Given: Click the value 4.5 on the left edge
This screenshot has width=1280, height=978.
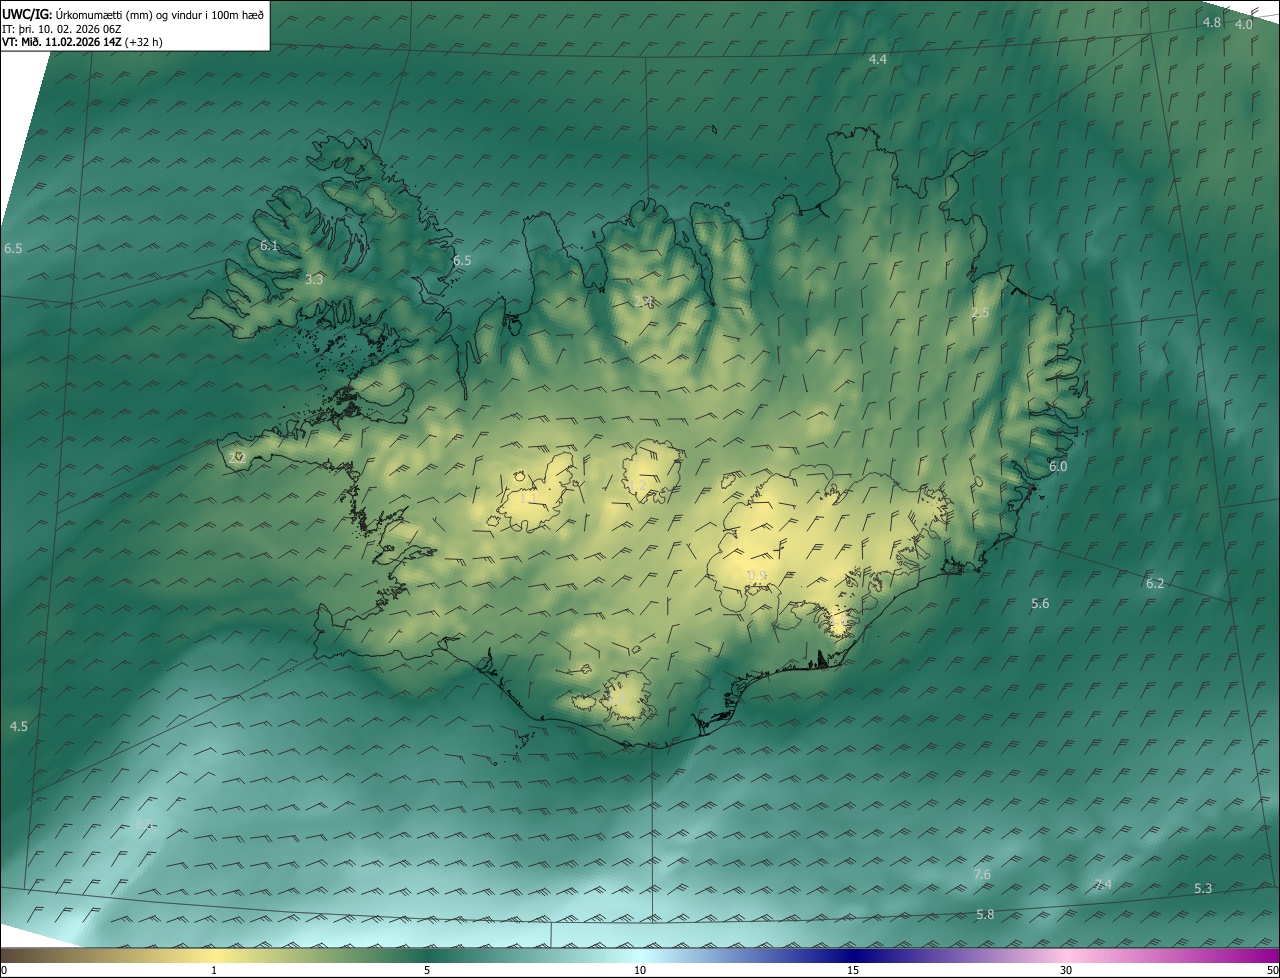Looking at the screenshot, I should [x=18, y=726].
